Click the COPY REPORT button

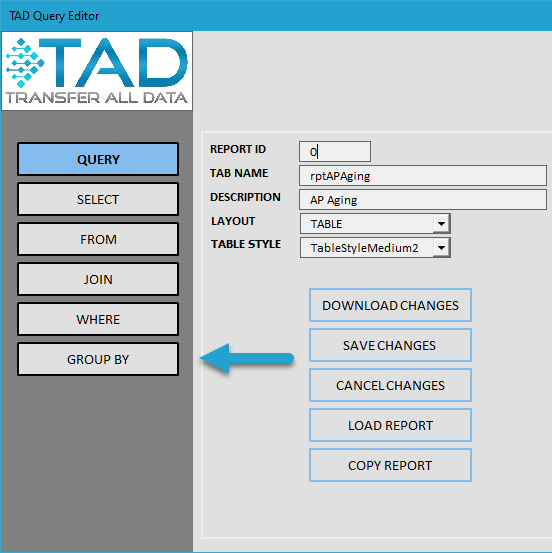[390, 465]
